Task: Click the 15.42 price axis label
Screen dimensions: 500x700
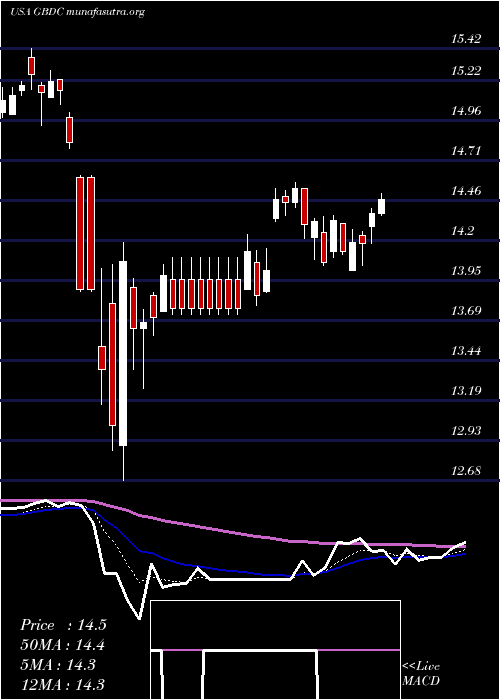Action: pyautogui.click(x=466, y=39)
